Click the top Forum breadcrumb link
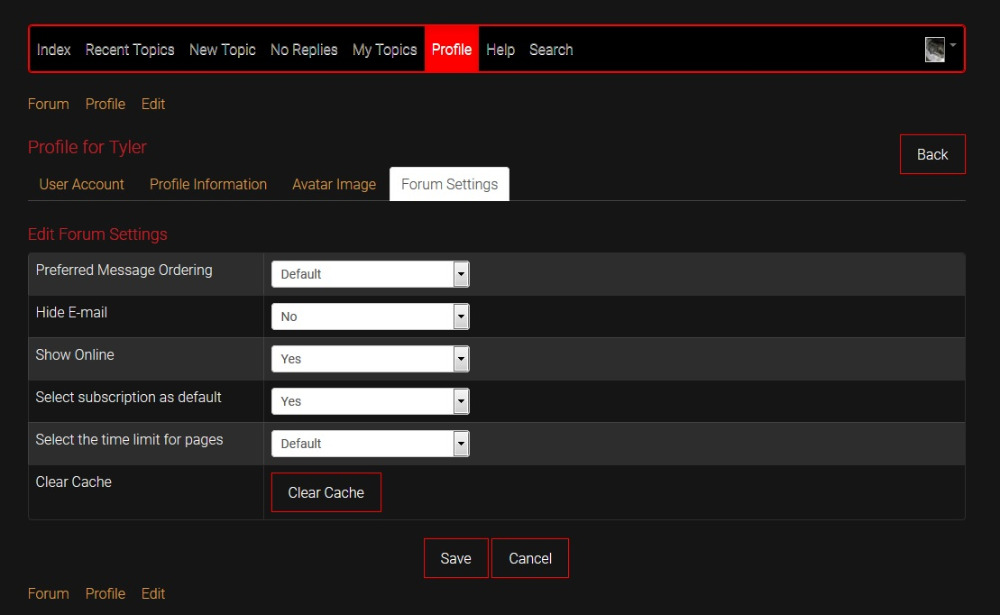The height and width of the screenshot is (615, 1000). click(x=48, y=104)
